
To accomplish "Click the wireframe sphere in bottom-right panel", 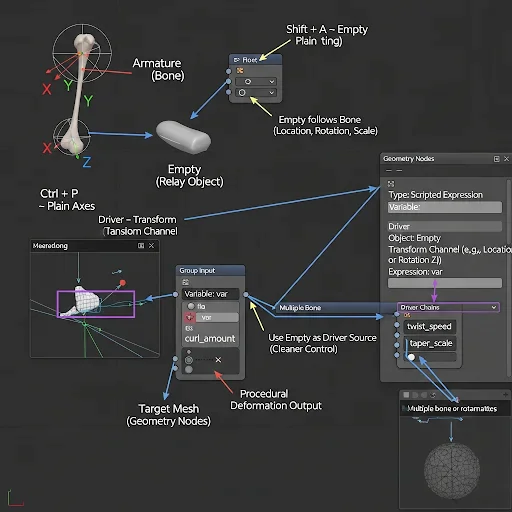I will [x=452, y=471].
